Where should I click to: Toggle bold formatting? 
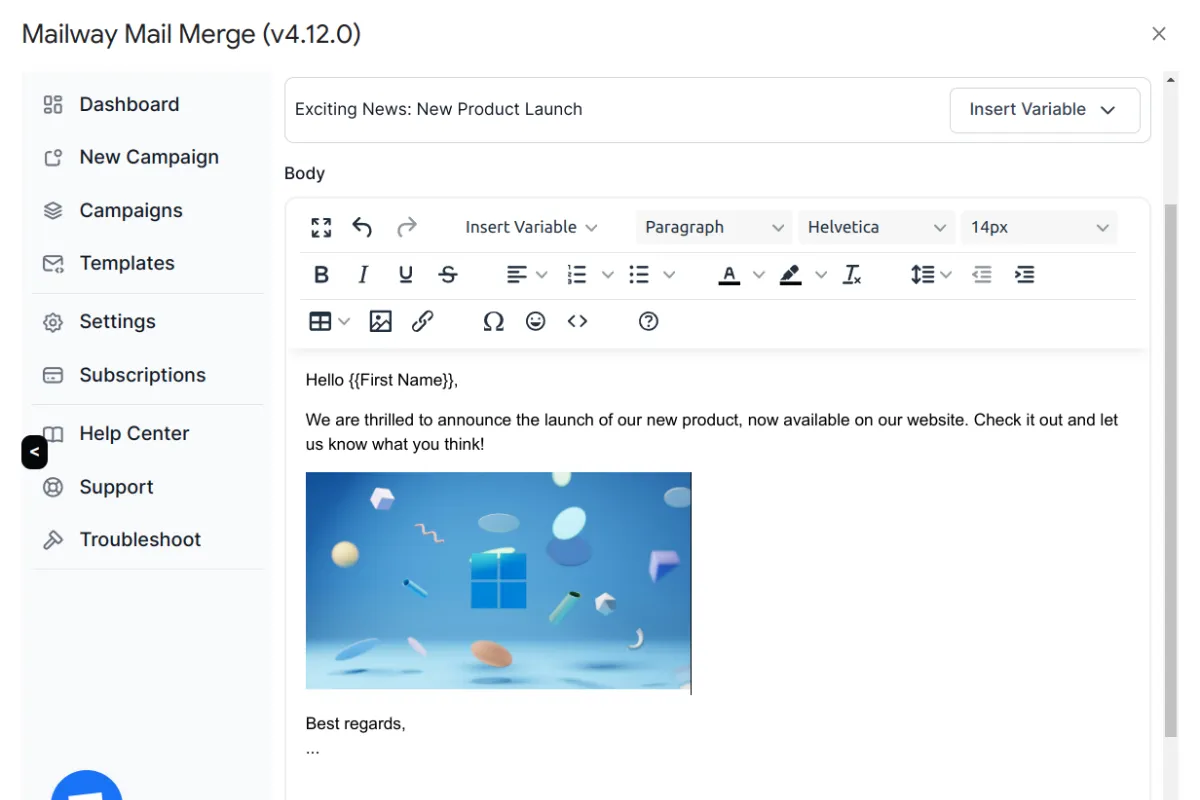pyautogui.click(x=321, y=274)
